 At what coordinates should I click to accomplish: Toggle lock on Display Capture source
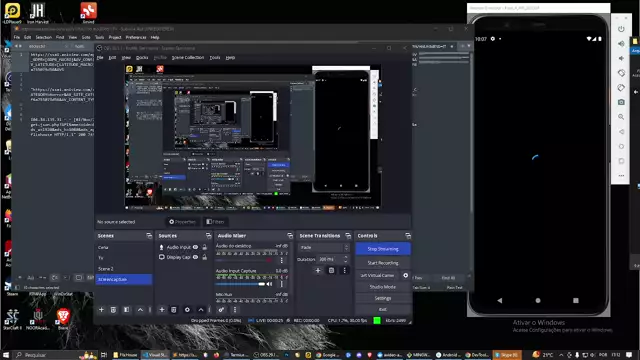(x=204, y=257)
